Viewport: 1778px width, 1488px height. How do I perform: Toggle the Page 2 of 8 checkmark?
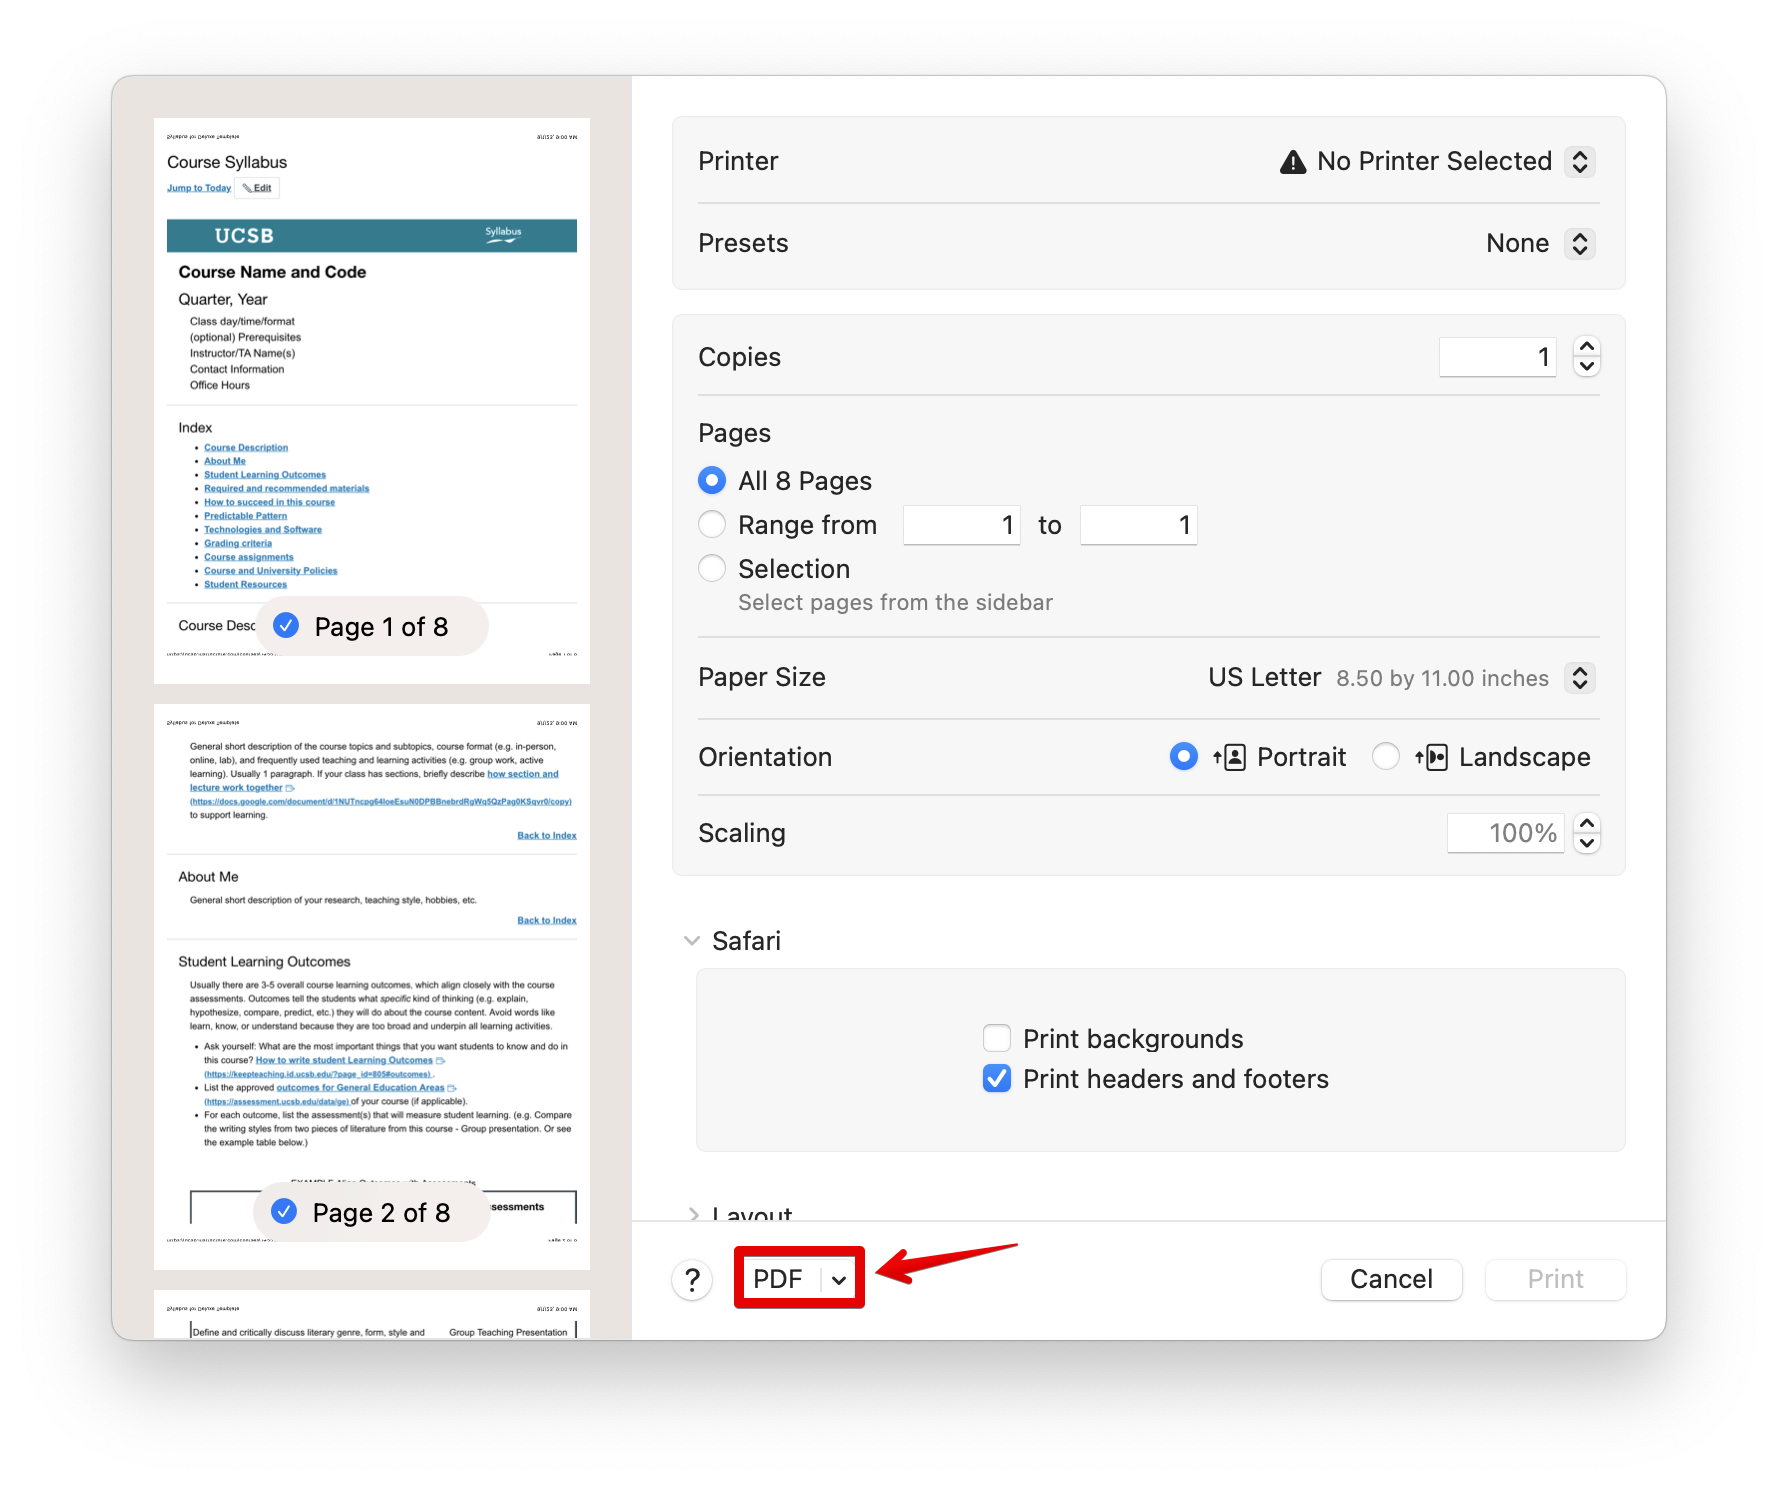[284, 1212]
